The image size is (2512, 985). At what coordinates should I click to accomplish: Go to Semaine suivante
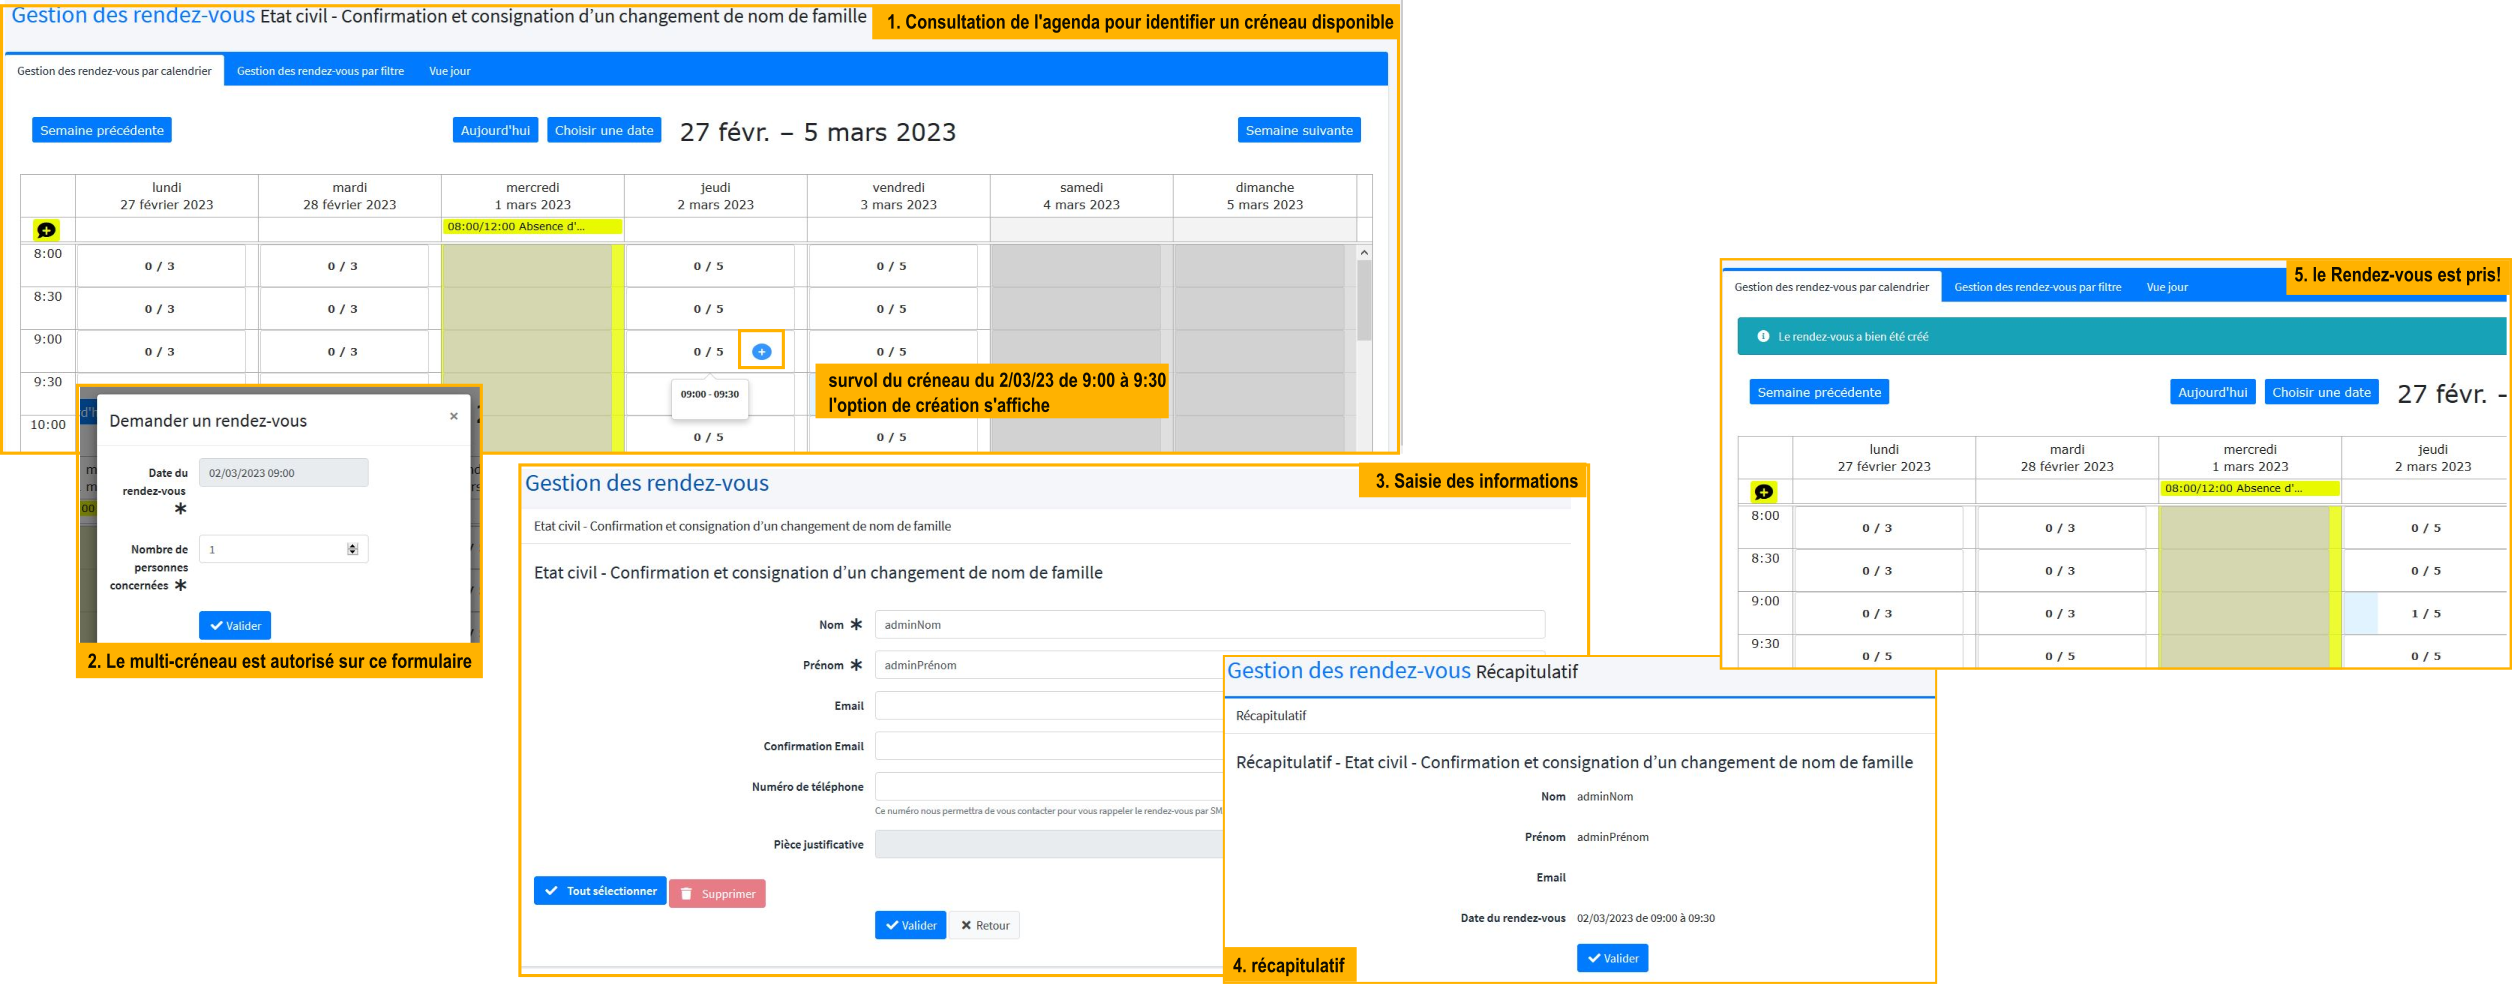click(x=1298, y=130)
